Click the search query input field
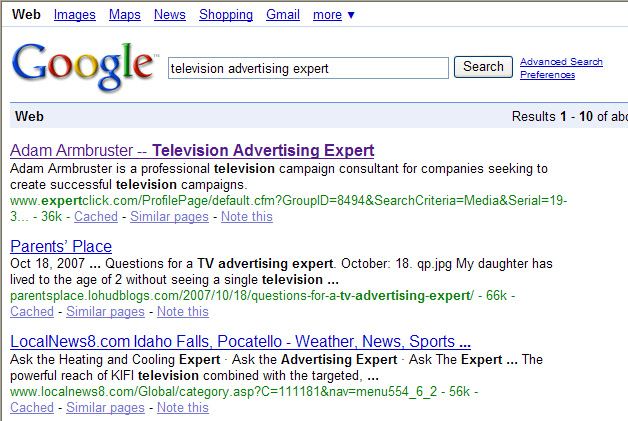The height and width of the screenshot is (421, 628). point(308,68)
